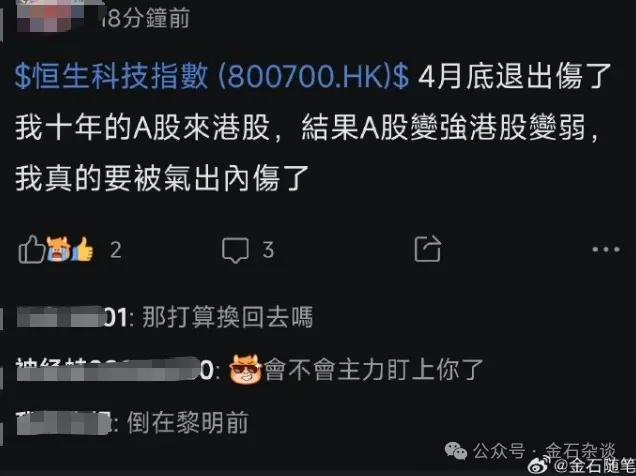Tap the crying bull reaction emoji
The width and height of the screenshot is (636, 476).
coord(58,248)
